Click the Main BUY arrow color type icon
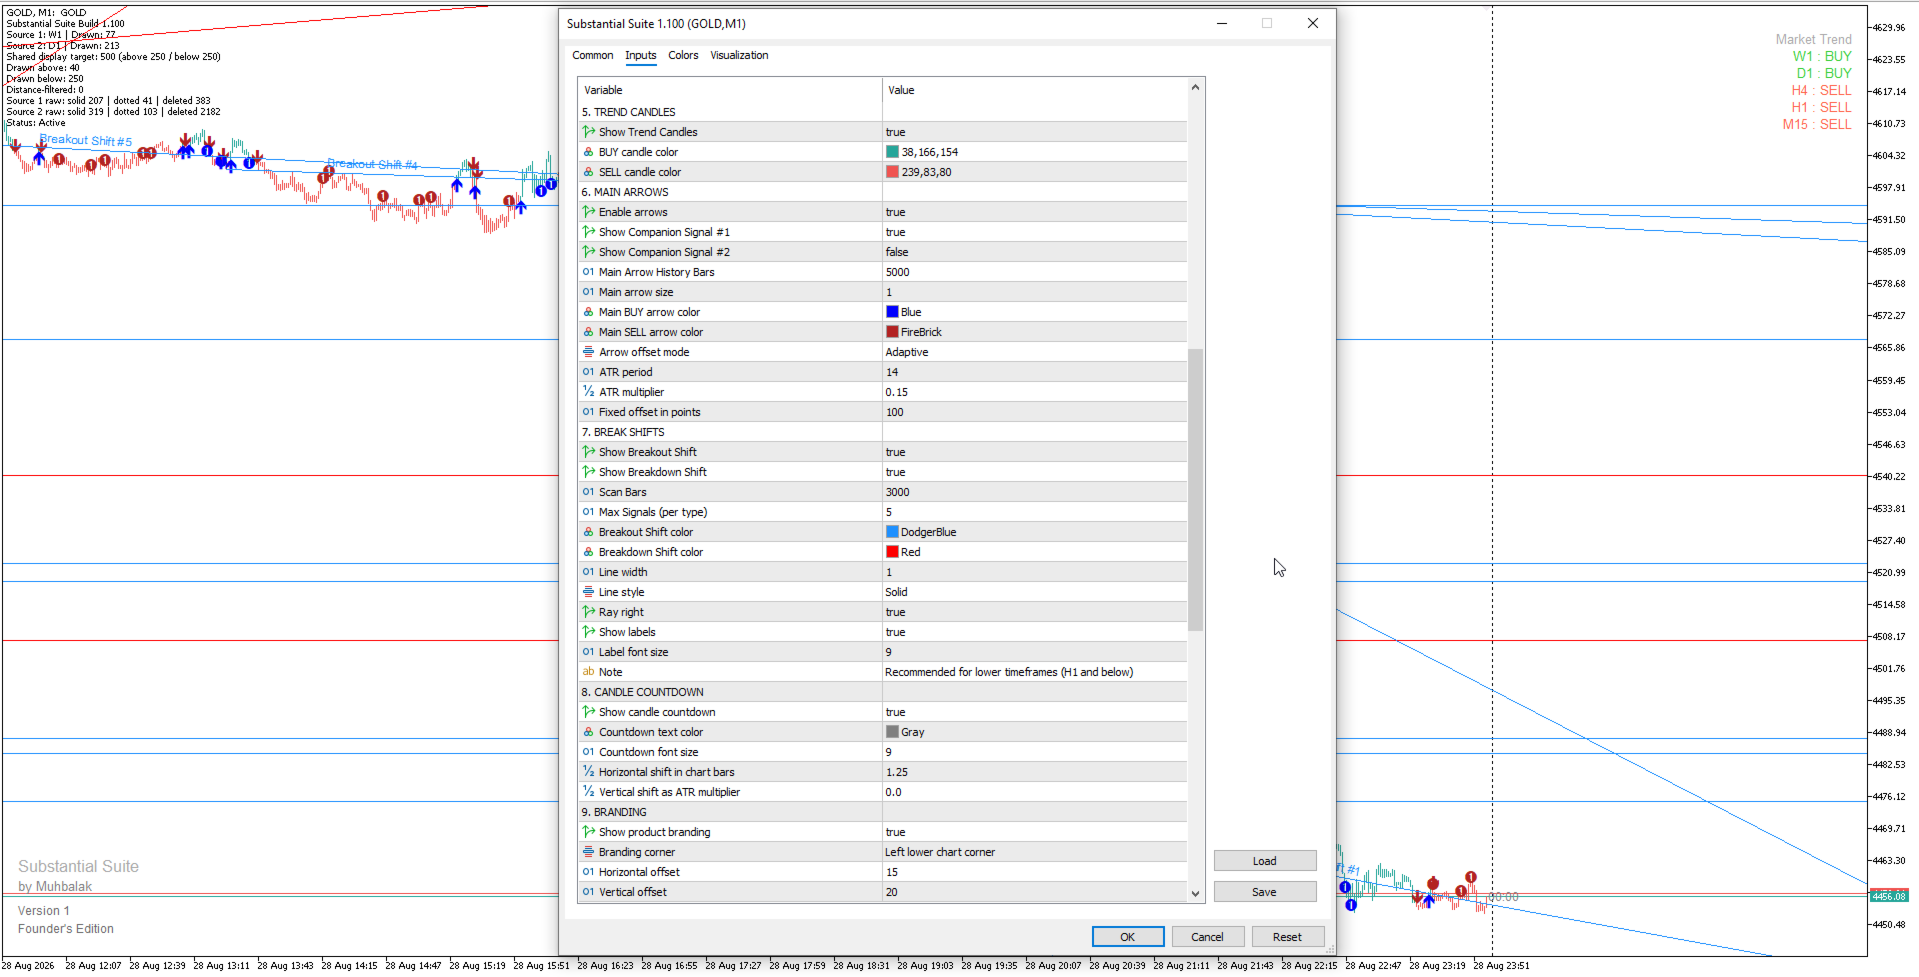 tap(589, 312)
